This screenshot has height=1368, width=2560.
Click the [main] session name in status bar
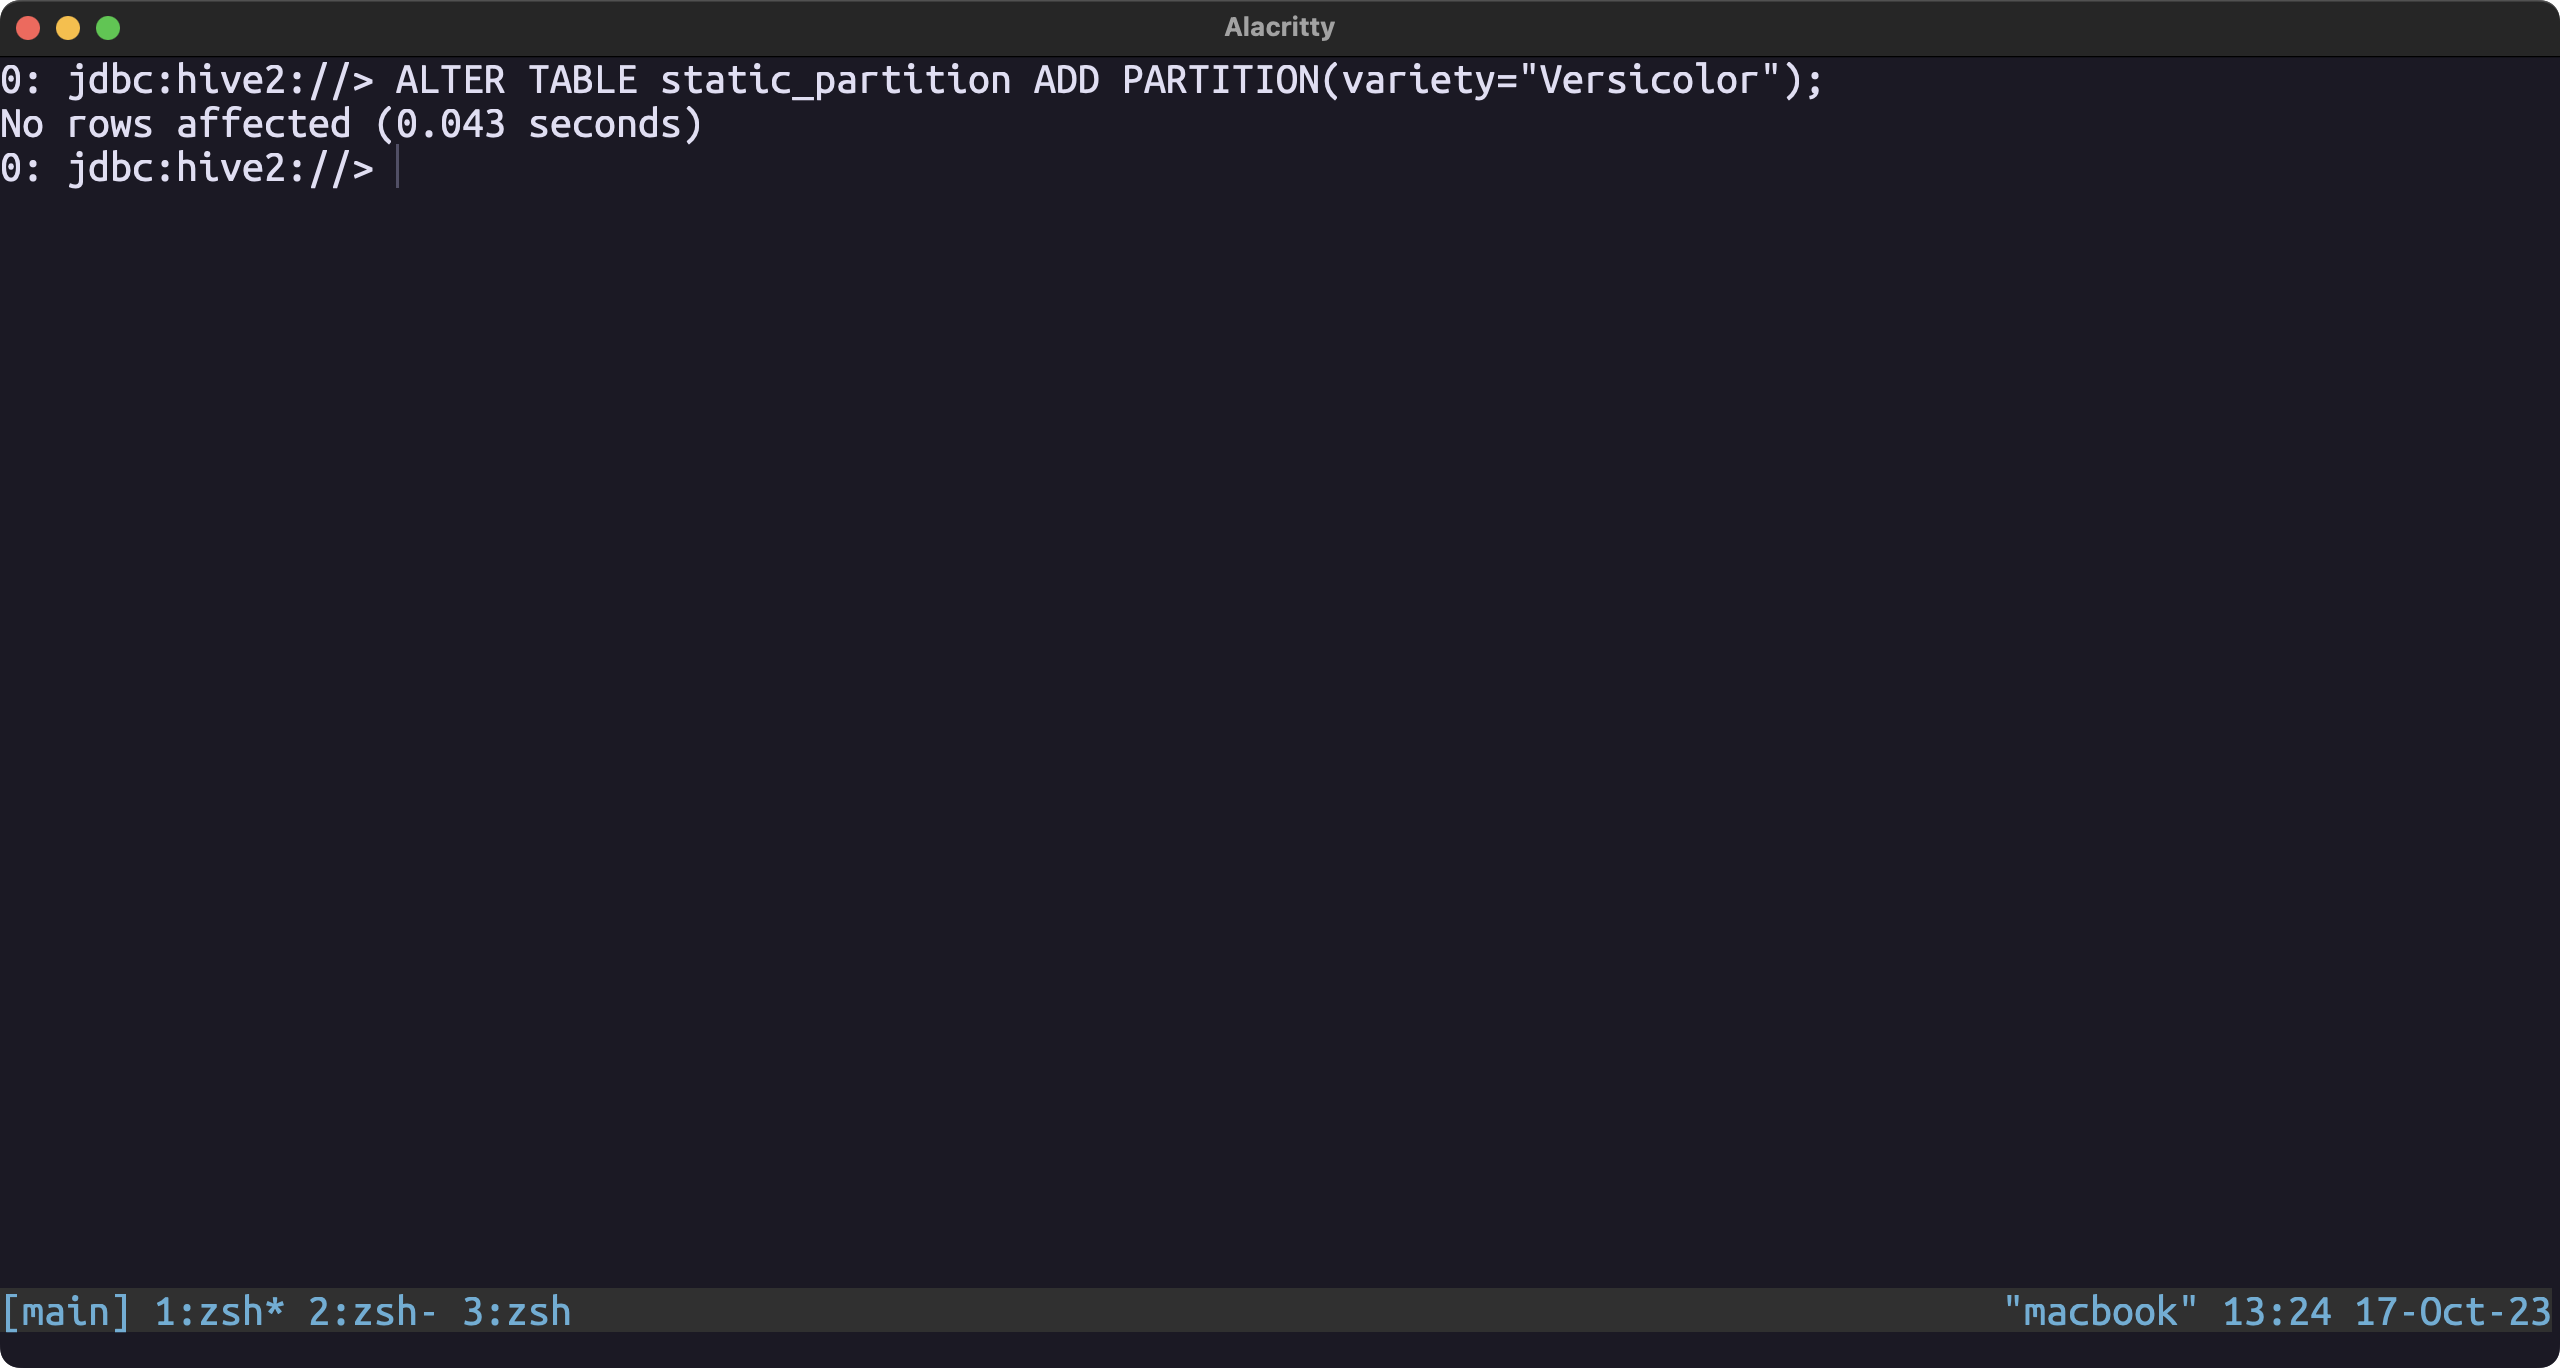click(66, 1311)
